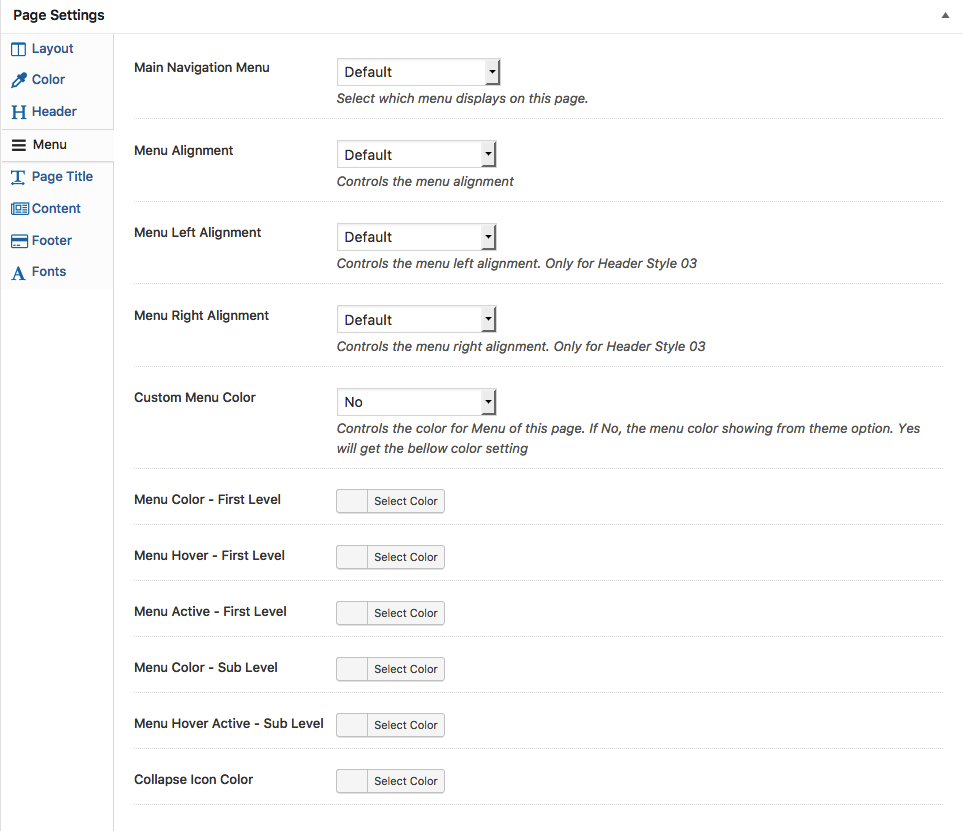Open the Menu Alignment dropdown
Screen dimensions: 963x831
416,155
